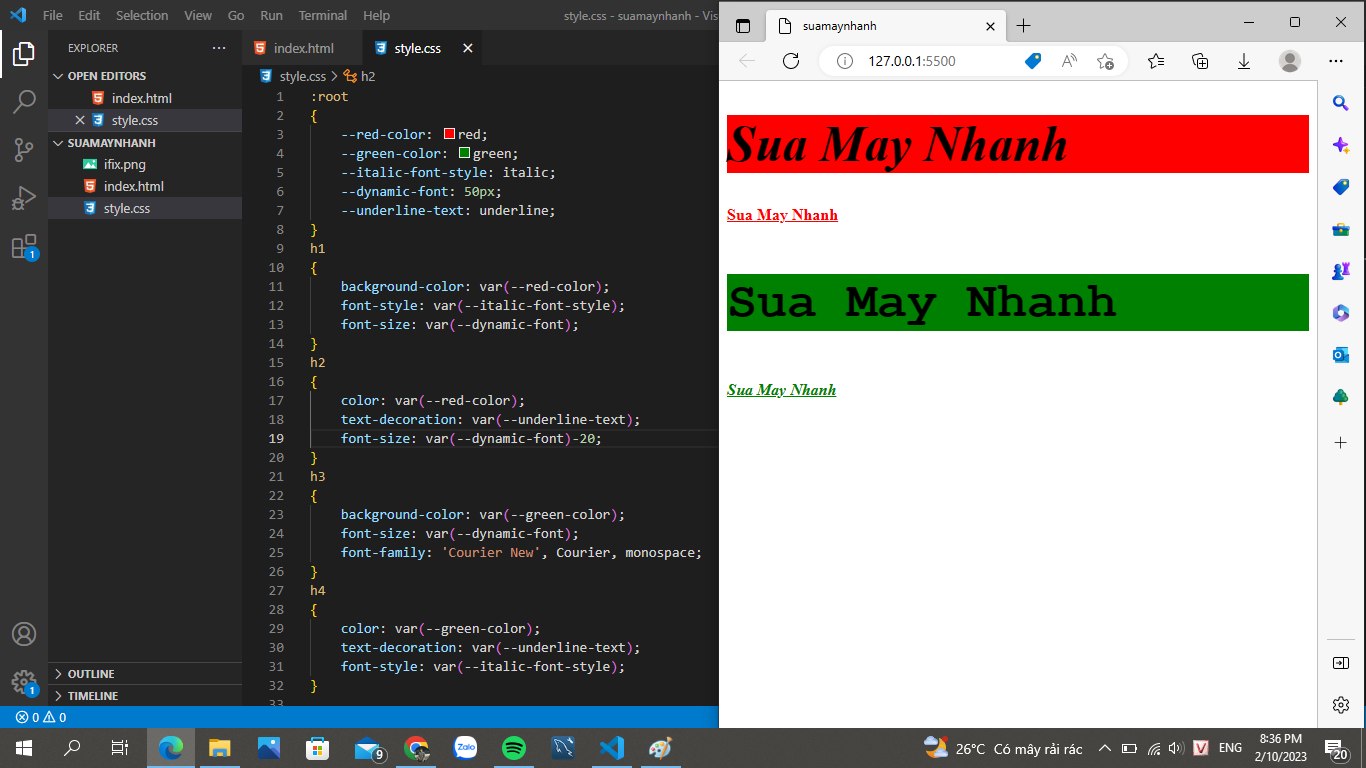
Task: Close style.css in Open Editors list
Action: (80, 120)
